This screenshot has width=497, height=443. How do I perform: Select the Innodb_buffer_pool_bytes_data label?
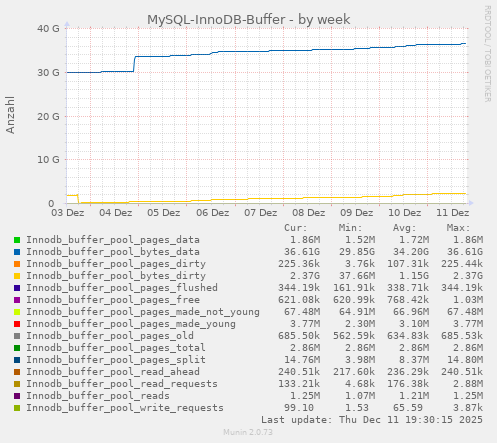(113, 252)
